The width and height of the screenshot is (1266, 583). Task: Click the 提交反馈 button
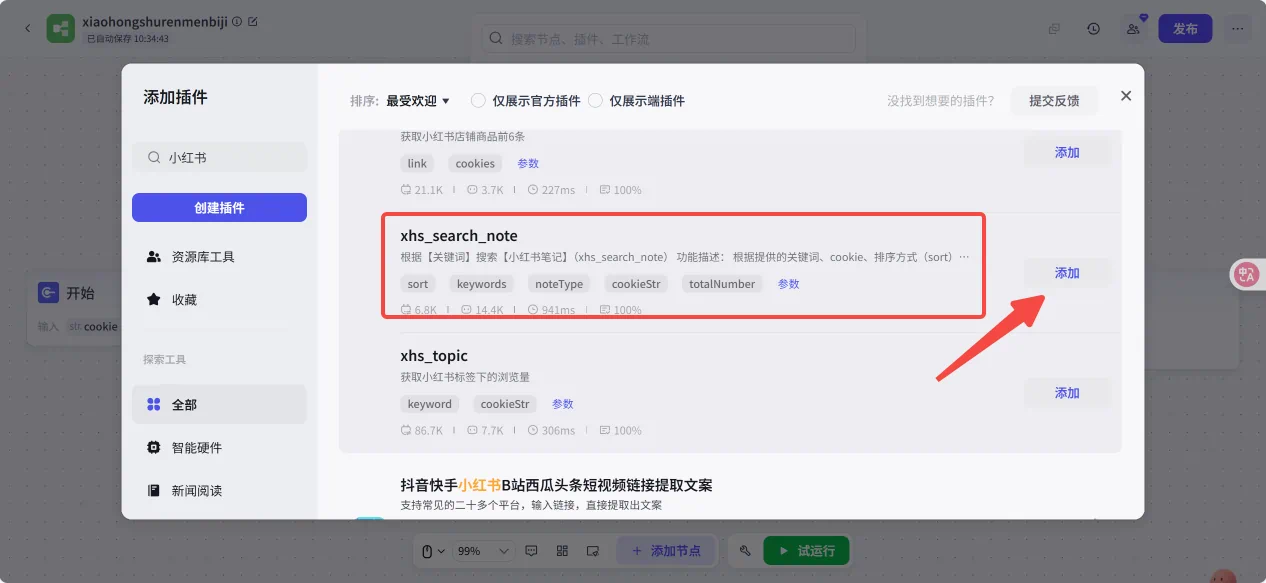(x=1054, y=101)
